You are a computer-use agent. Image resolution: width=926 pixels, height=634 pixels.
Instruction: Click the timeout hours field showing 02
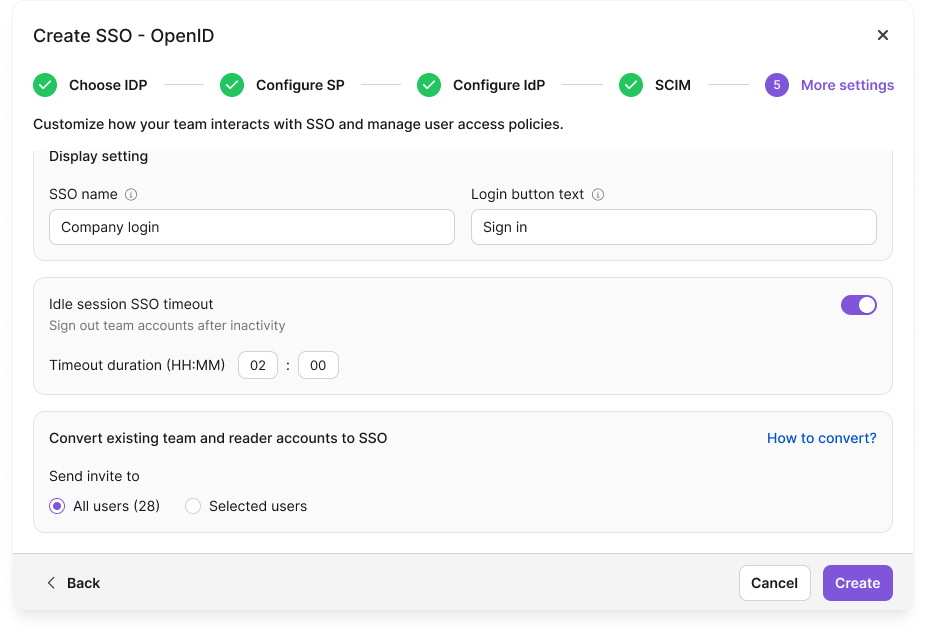257,365
